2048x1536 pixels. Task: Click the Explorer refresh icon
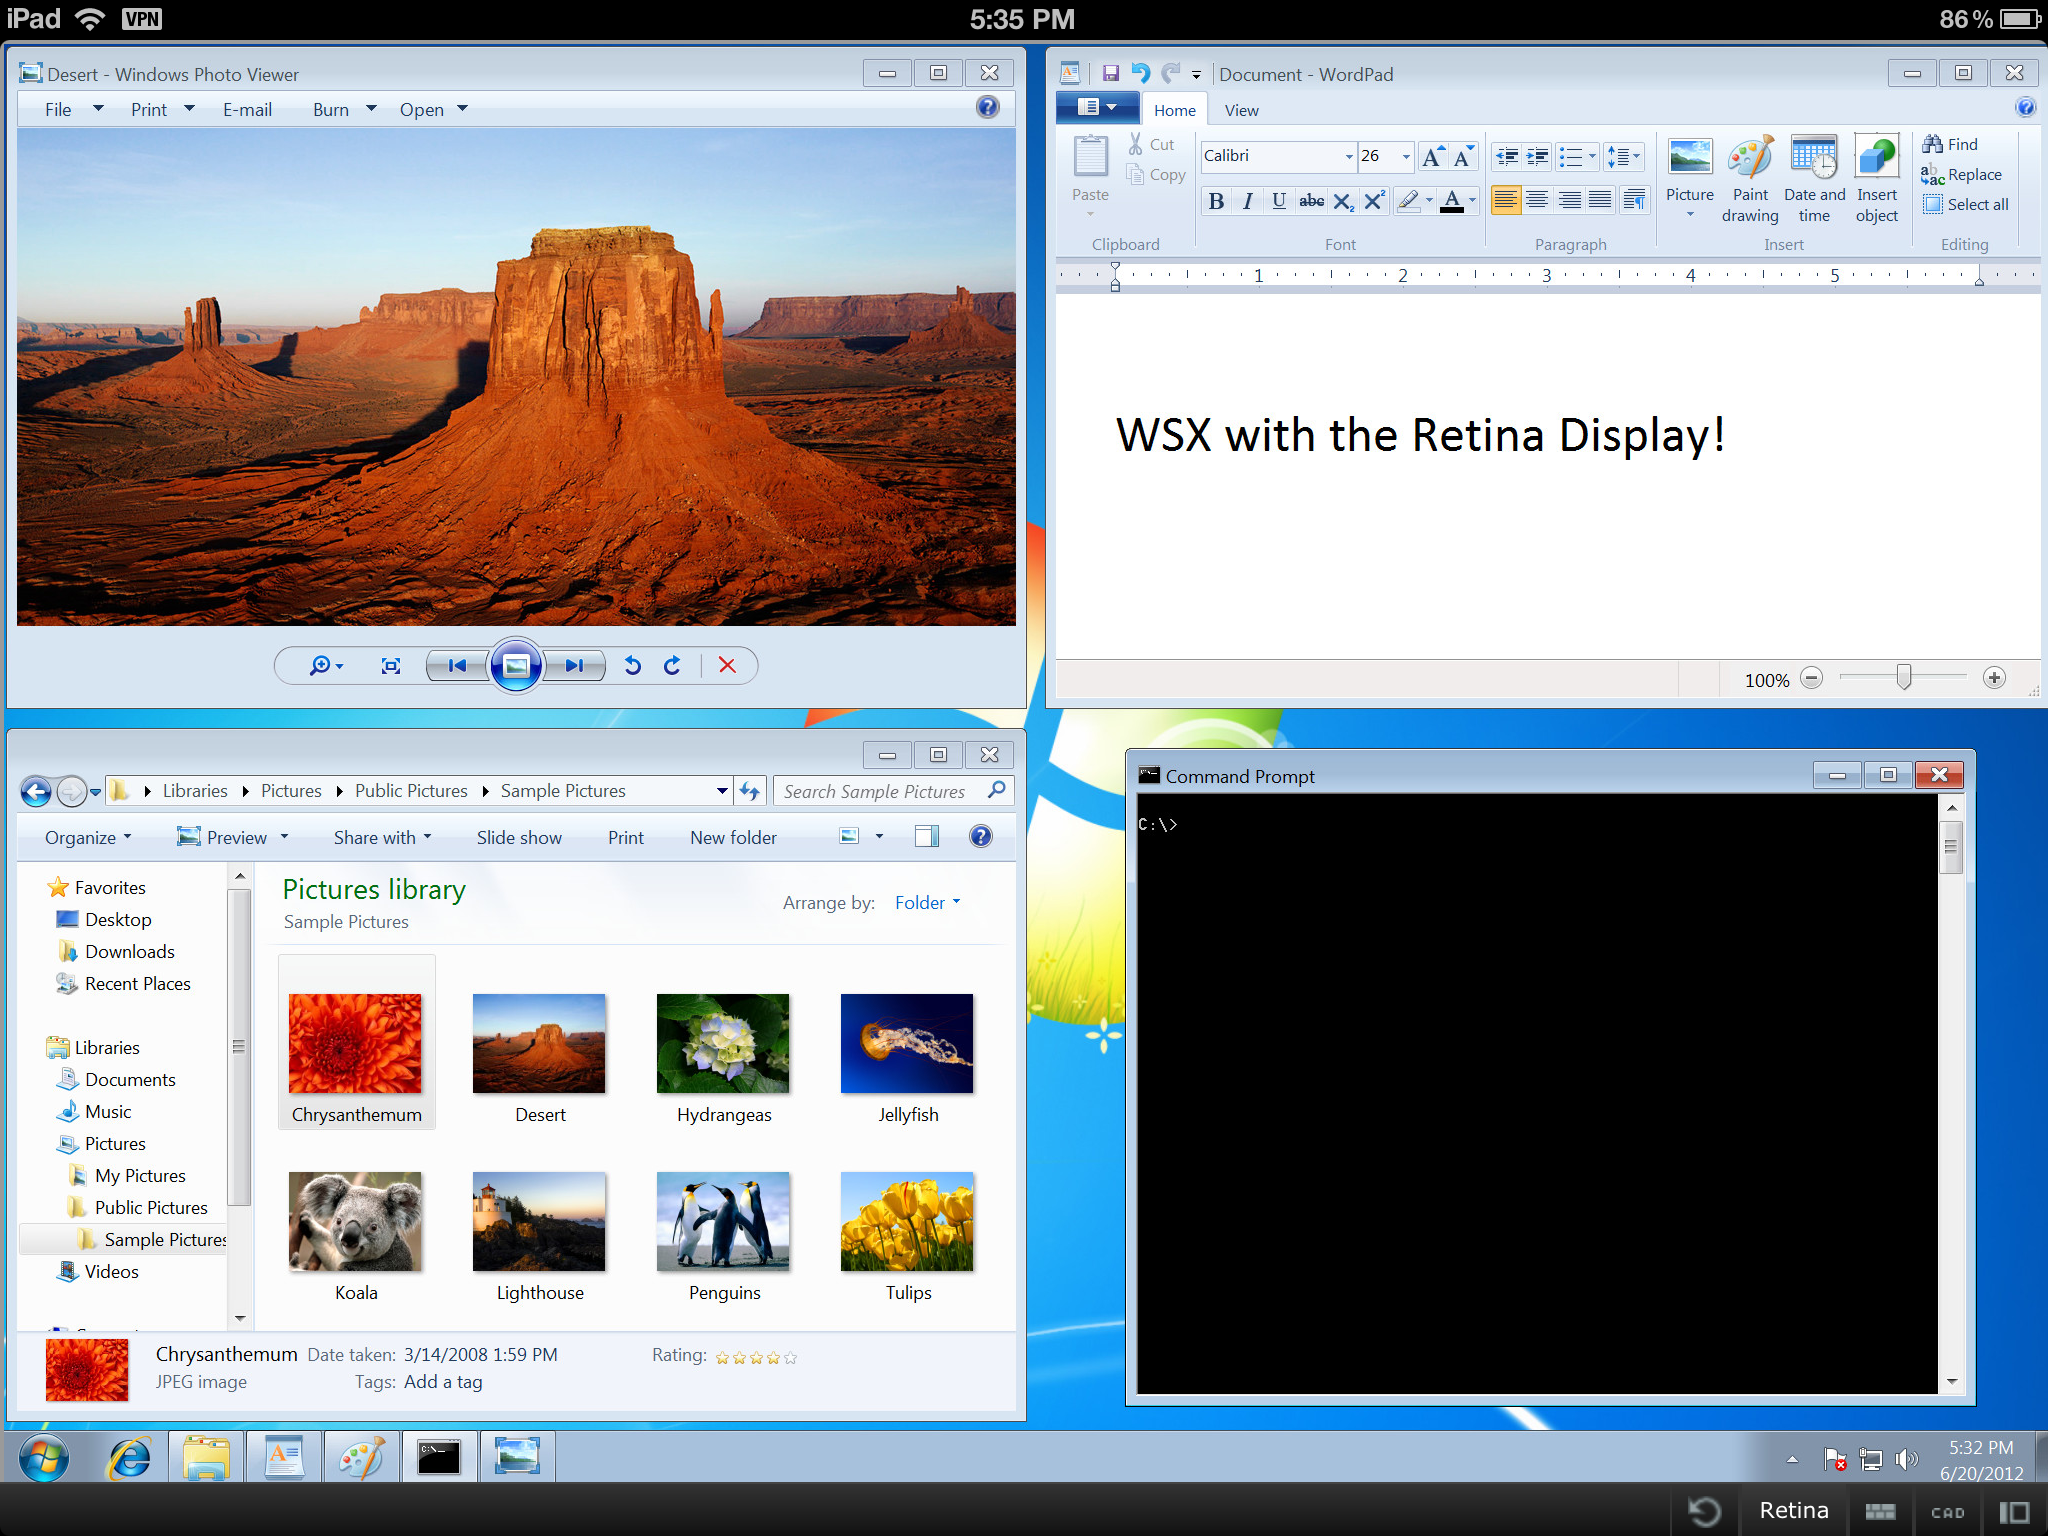coord(750,791)
